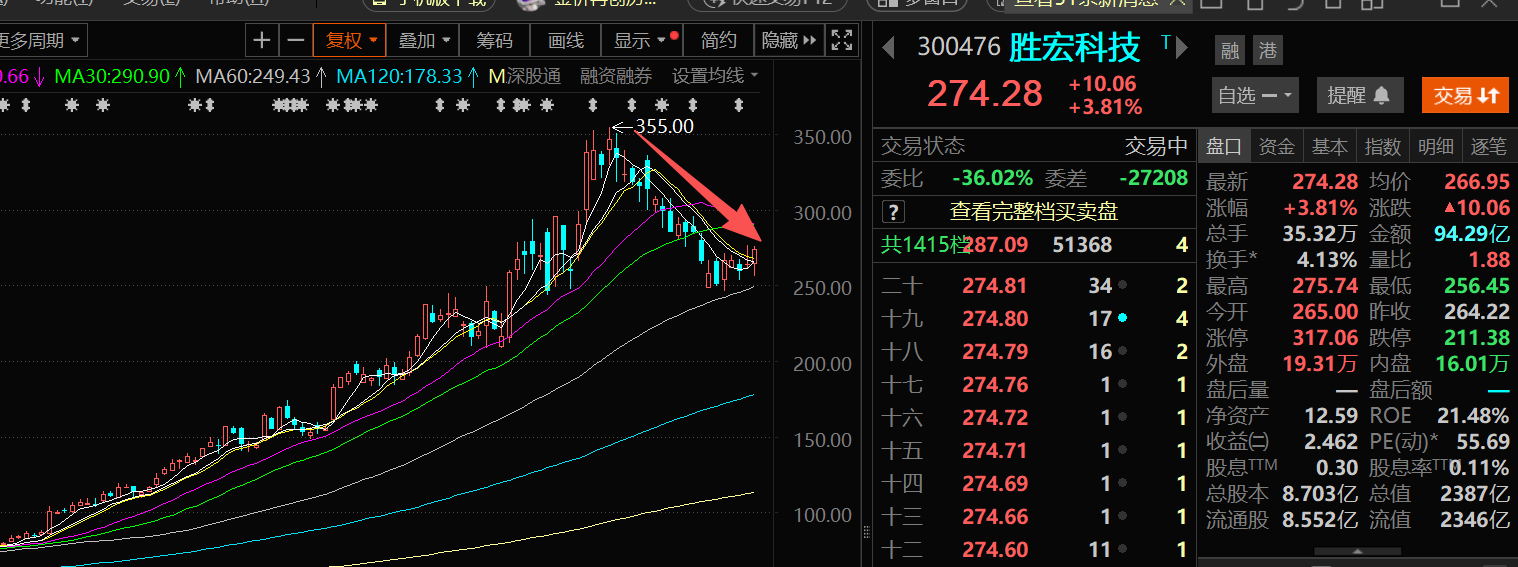This screenshot has width=1518, height=567.
Task: Toggle the 筹码 chip distribution view
Action: pos(494,41)
